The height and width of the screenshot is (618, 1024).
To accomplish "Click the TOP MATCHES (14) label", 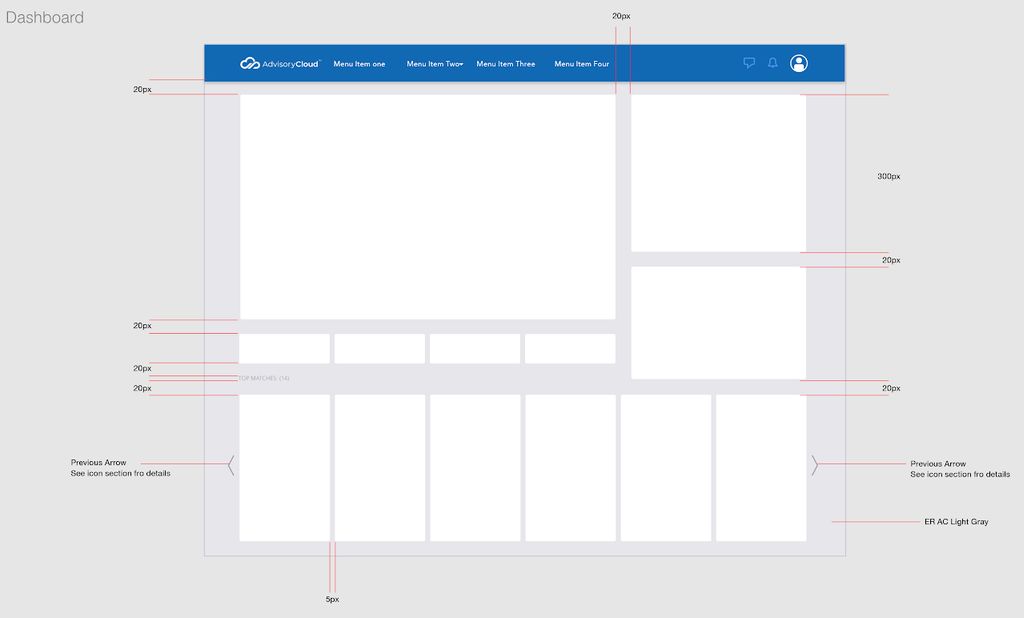I will point(262,378).
